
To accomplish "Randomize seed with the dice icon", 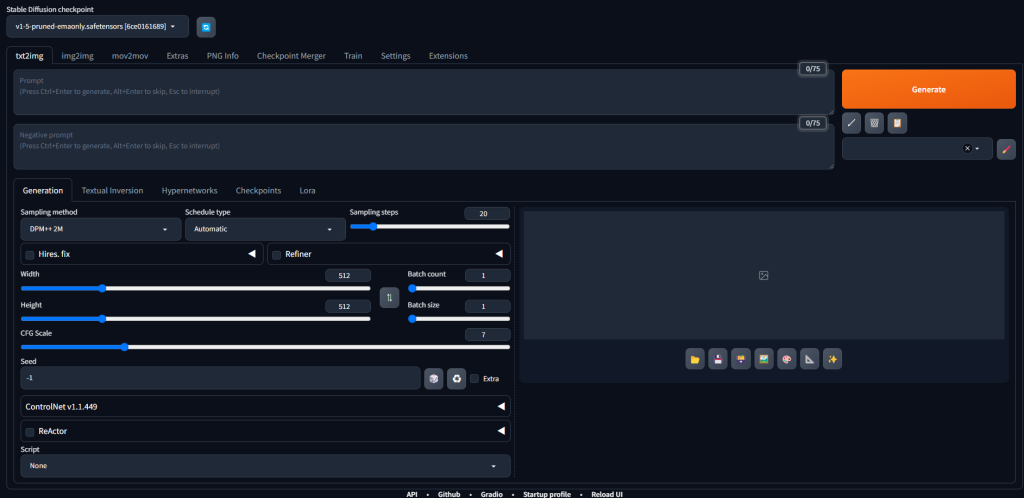I will (x=433, y=378).
